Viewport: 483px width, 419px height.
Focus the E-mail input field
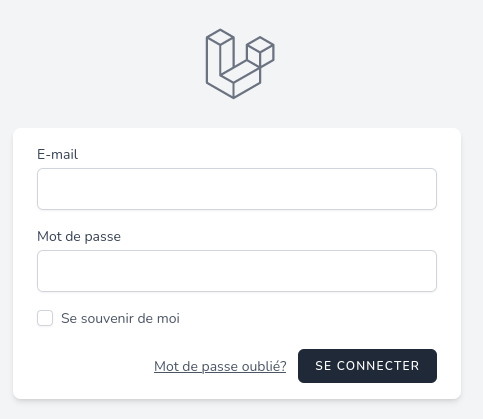[237, 189]
